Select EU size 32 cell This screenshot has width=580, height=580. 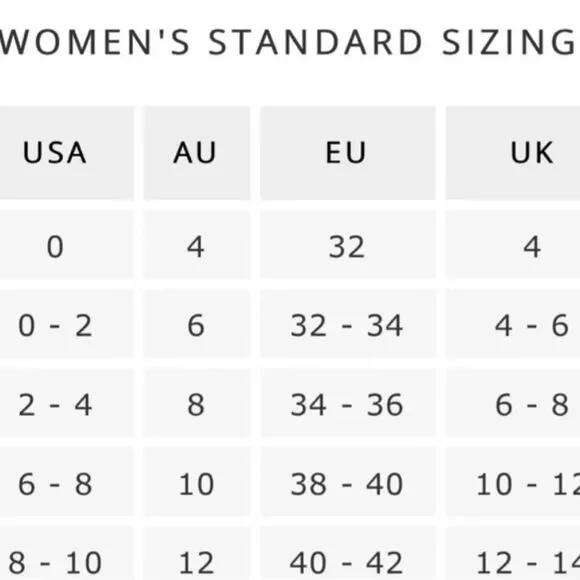[x=348, y=245]
